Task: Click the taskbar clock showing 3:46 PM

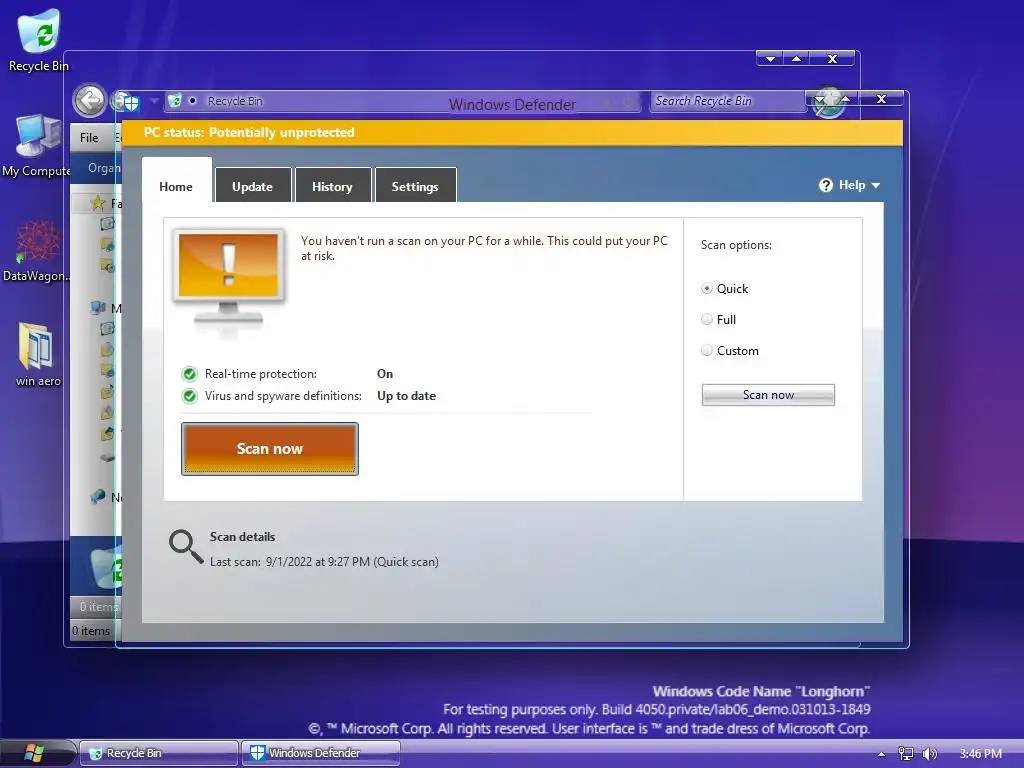Action: pyautogui.click(x=980, y=754)
